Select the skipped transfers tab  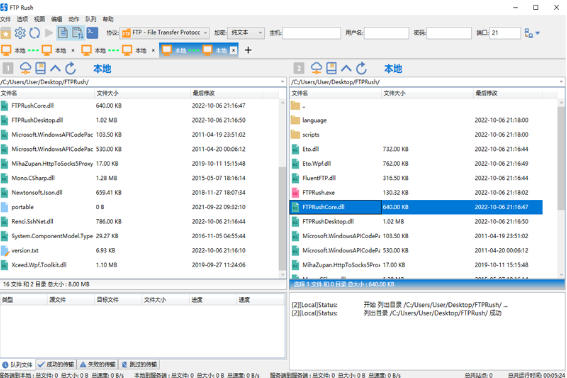(140, 364)
